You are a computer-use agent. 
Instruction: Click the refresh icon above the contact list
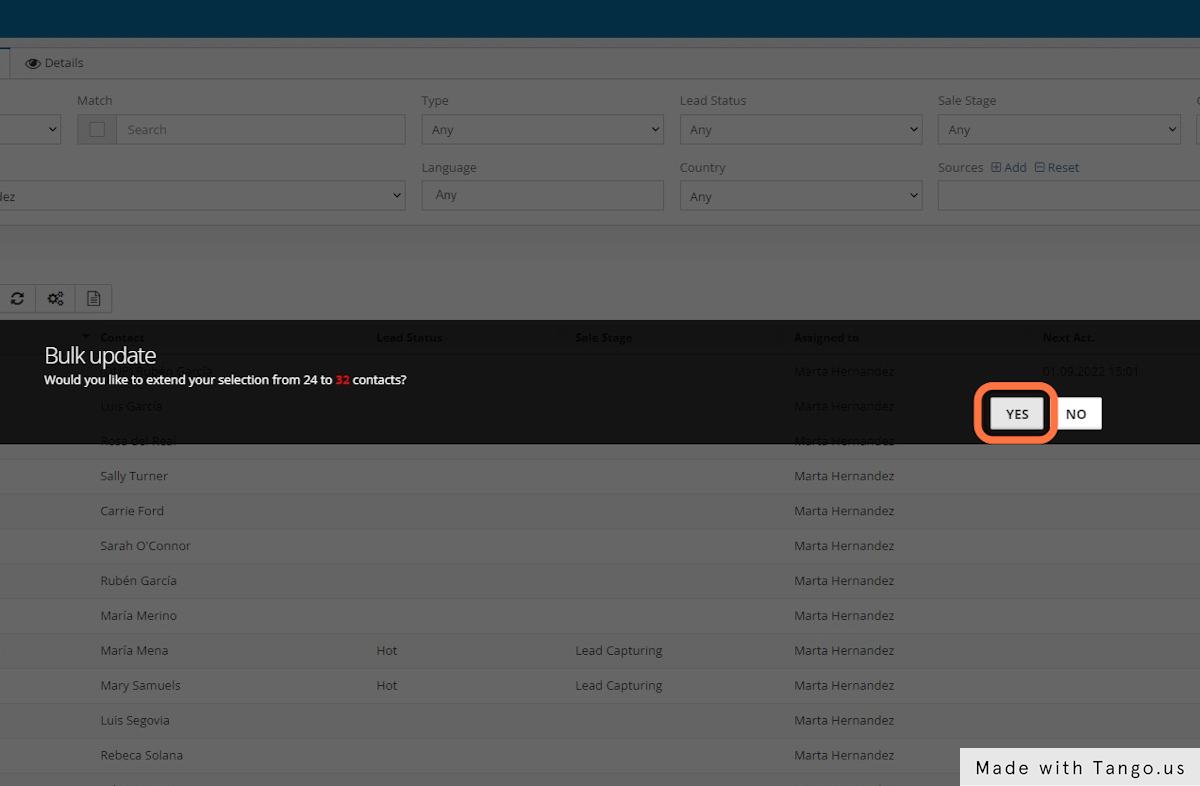tap(17, 298)
